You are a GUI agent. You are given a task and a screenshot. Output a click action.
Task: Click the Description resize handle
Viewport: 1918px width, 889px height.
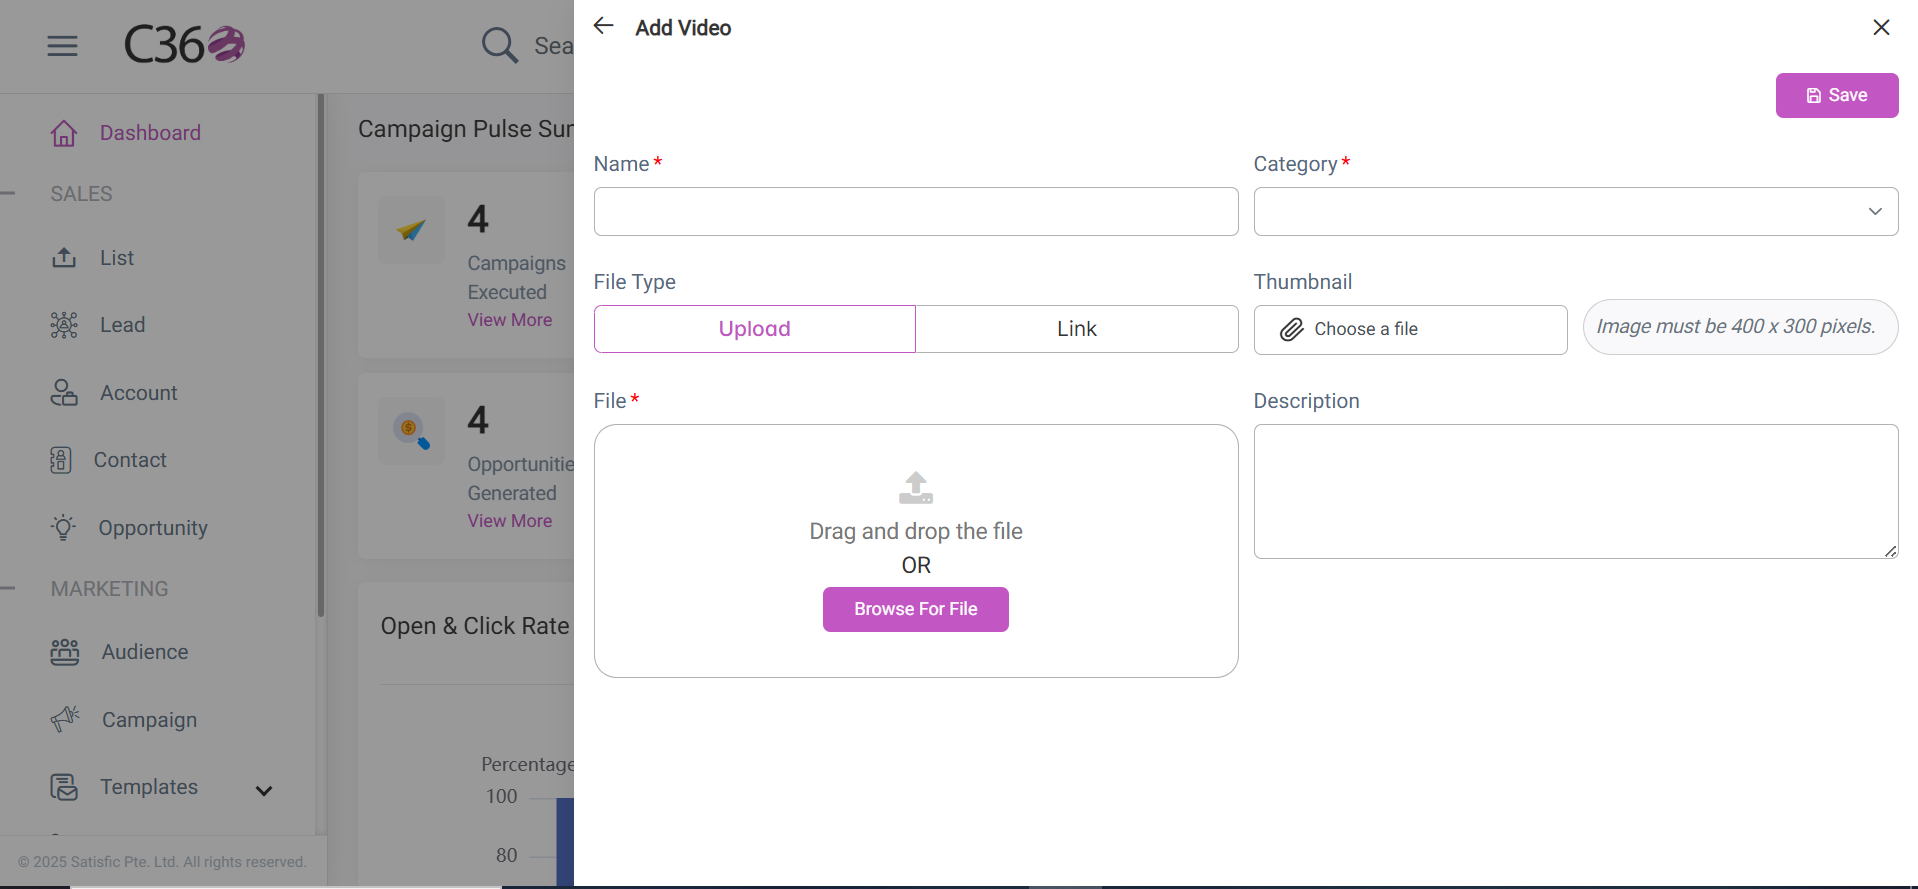1890,551
